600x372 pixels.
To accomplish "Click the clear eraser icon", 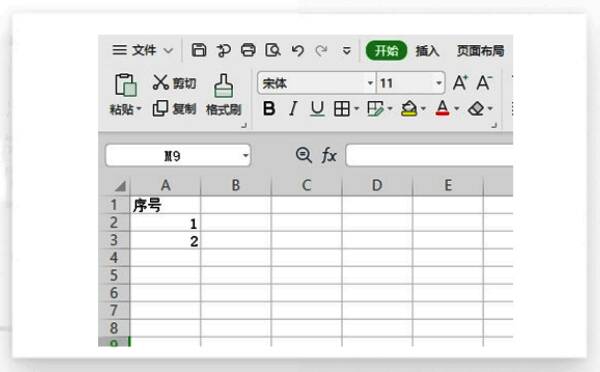I will coord(476,109).
